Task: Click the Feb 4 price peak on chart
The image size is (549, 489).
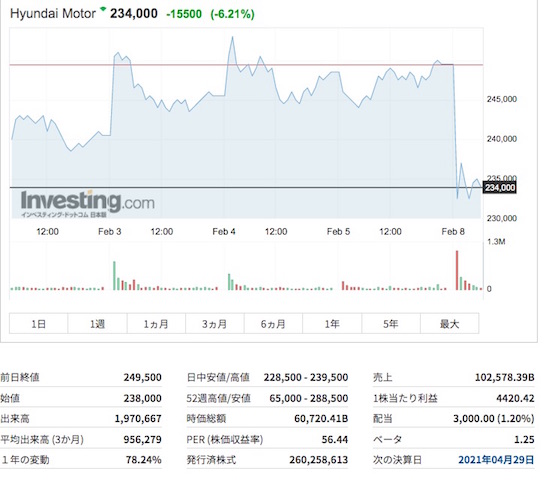Action: [232, 37]
